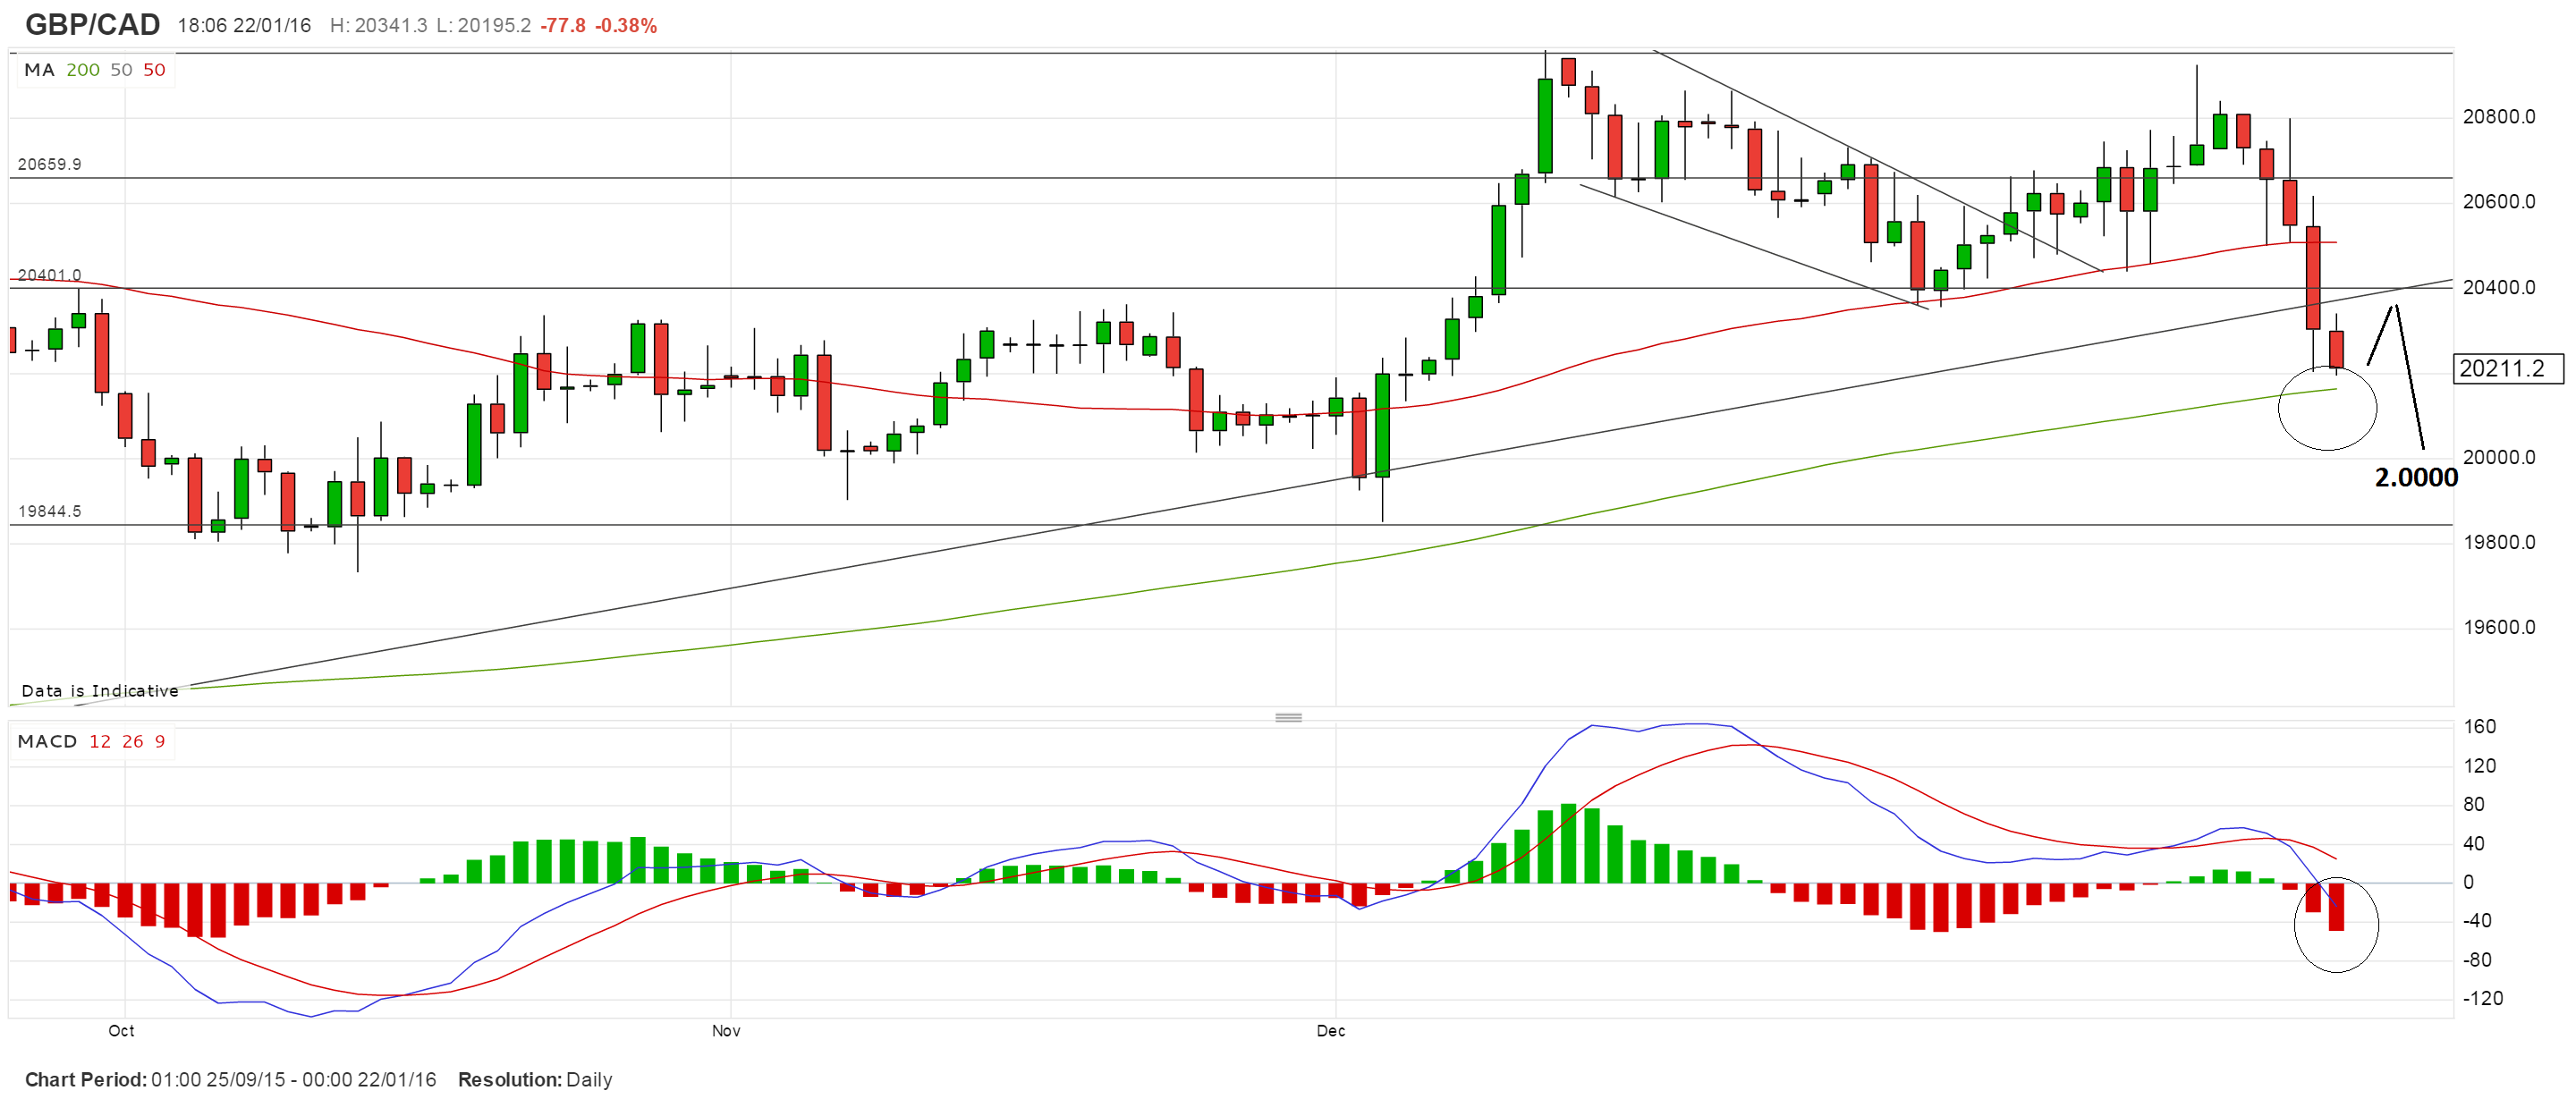Click the green 200 MA period value
Viewport: 2576px width, 1099px height.
[x=83, y=70]
